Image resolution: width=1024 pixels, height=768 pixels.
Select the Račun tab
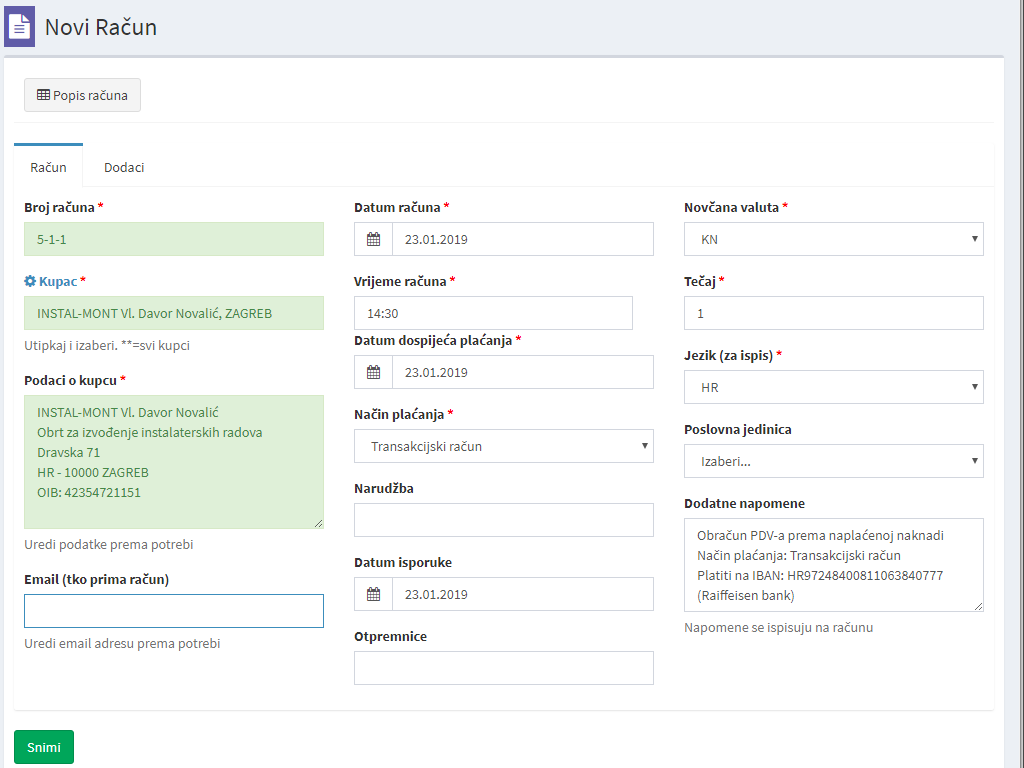(48, 168)
